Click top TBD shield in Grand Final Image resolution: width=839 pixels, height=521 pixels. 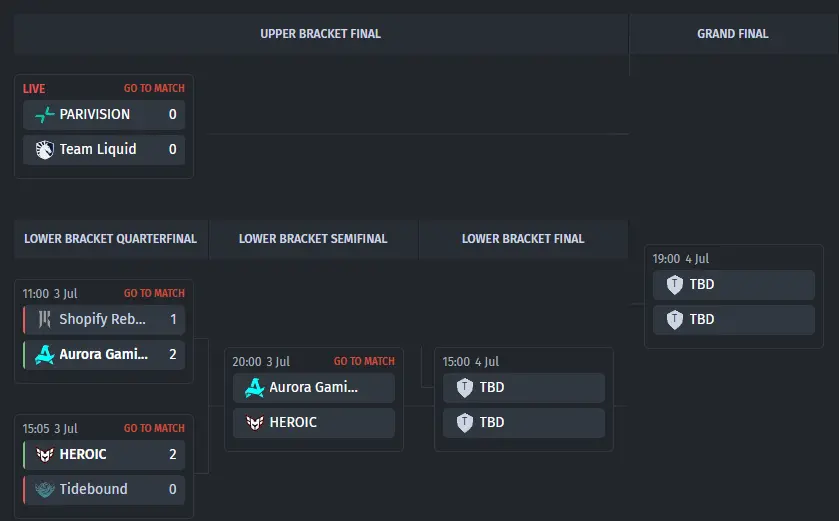click(x=675, y=285)
